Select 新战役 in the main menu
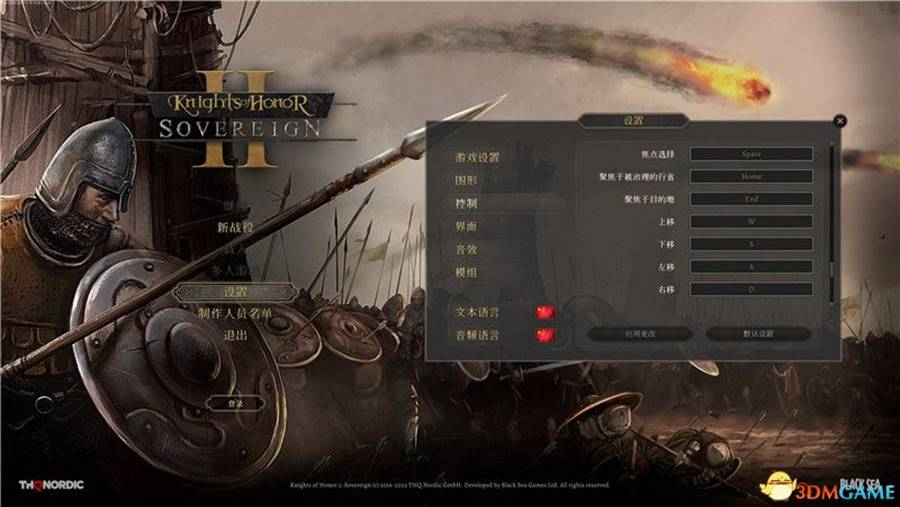This screenshot has height=507, width=900. 235,227
